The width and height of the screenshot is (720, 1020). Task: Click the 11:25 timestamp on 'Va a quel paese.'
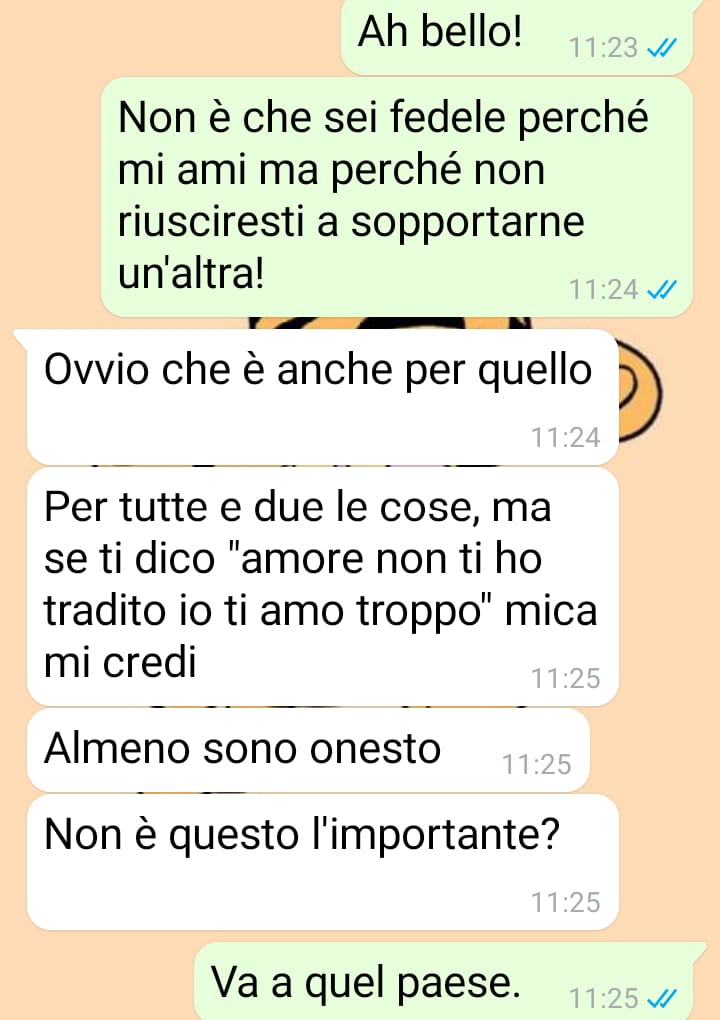[604, 998]
